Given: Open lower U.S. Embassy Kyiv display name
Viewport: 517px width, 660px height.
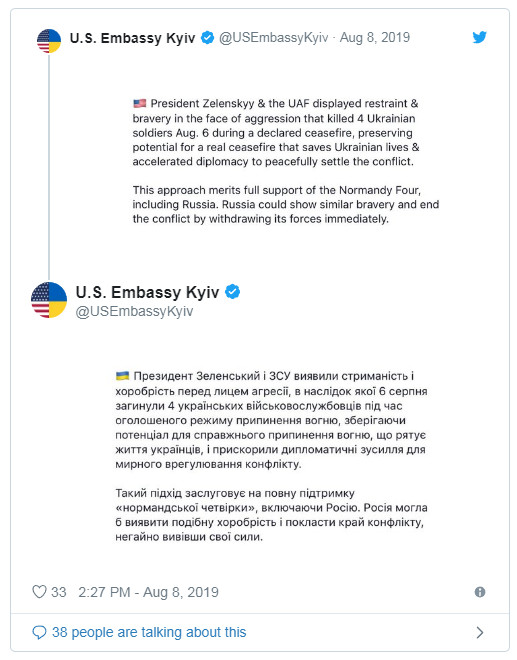Looking at the screenshot, I should click(147, 292).
